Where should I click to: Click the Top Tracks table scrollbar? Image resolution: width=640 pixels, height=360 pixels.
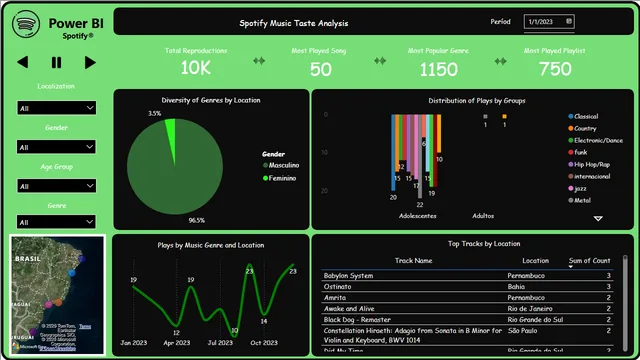[624, 303]
